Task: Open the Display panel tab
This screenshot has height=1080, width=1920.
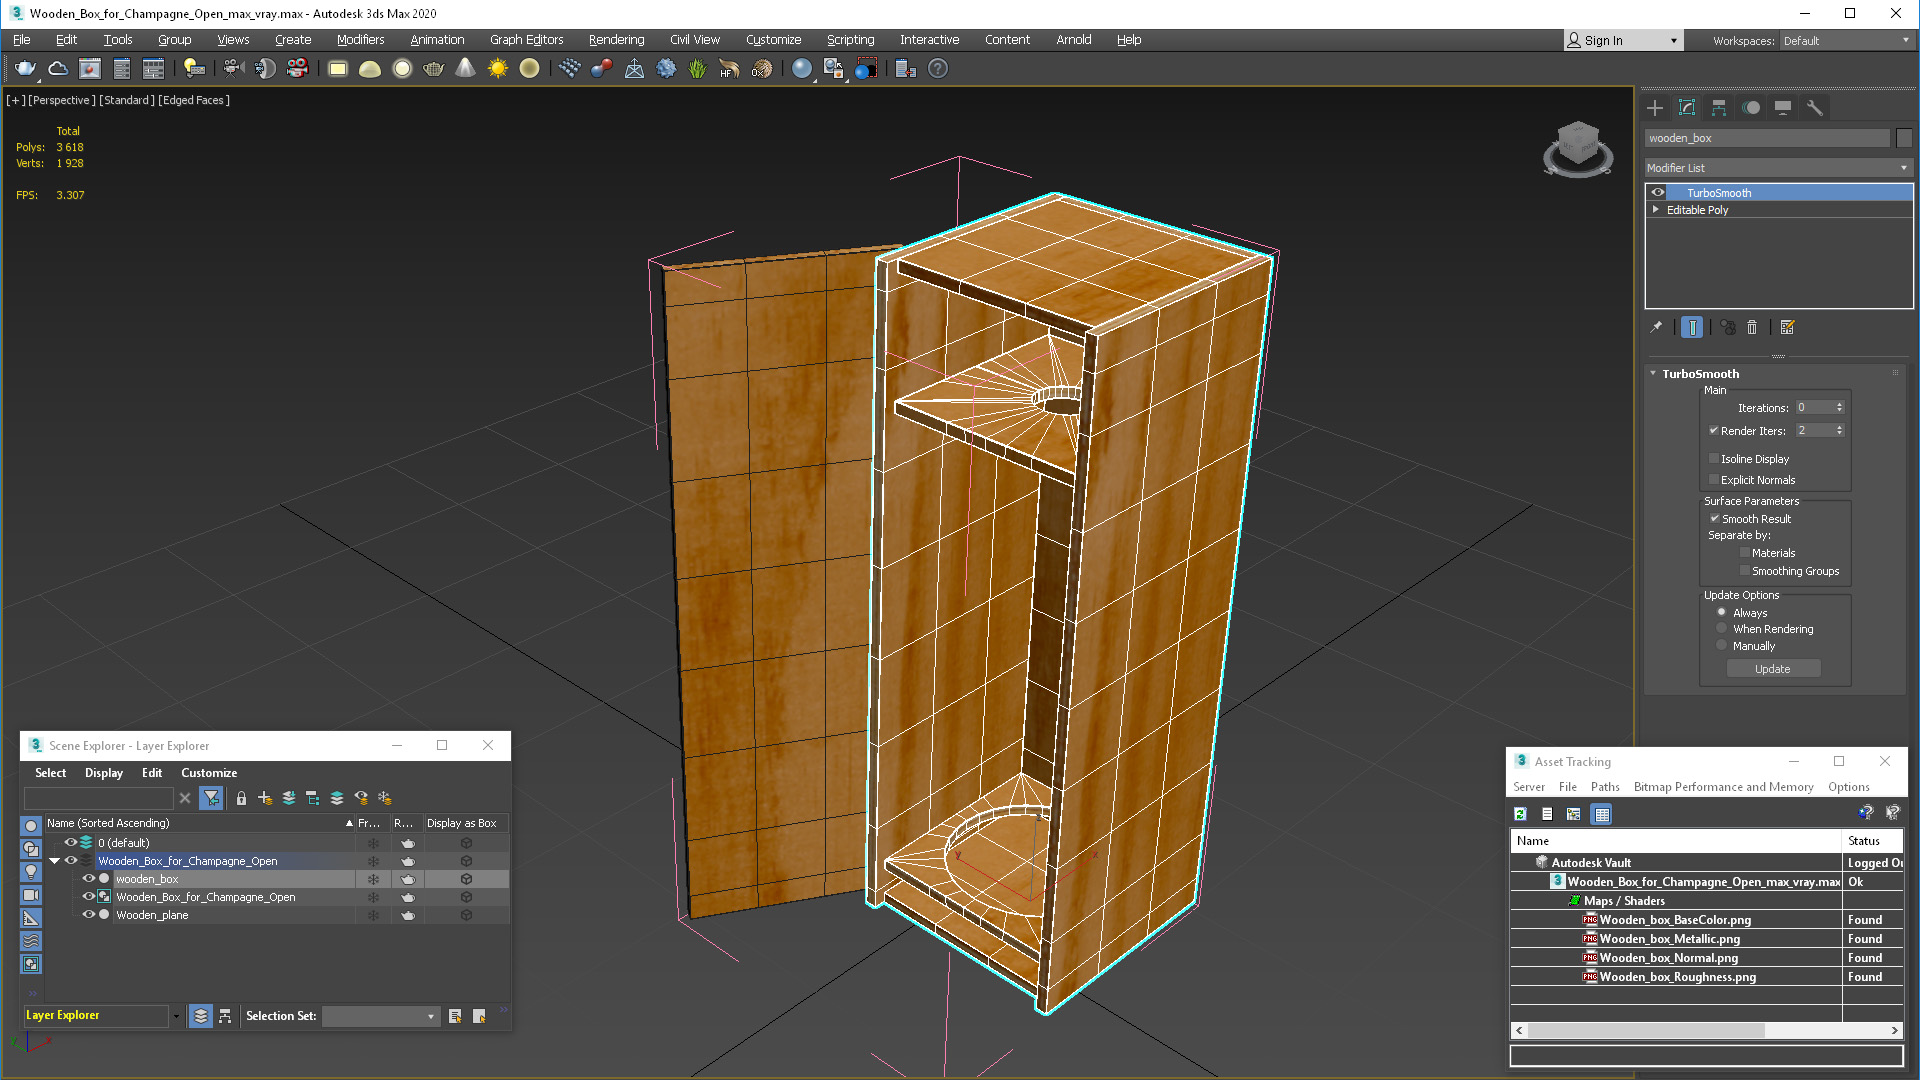Action: click(1783, 108)
